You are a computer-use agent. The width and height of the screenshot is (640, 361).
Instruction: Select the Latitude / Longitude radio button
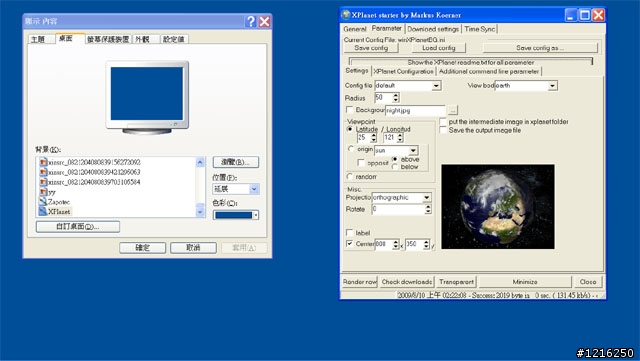[350, 129]
